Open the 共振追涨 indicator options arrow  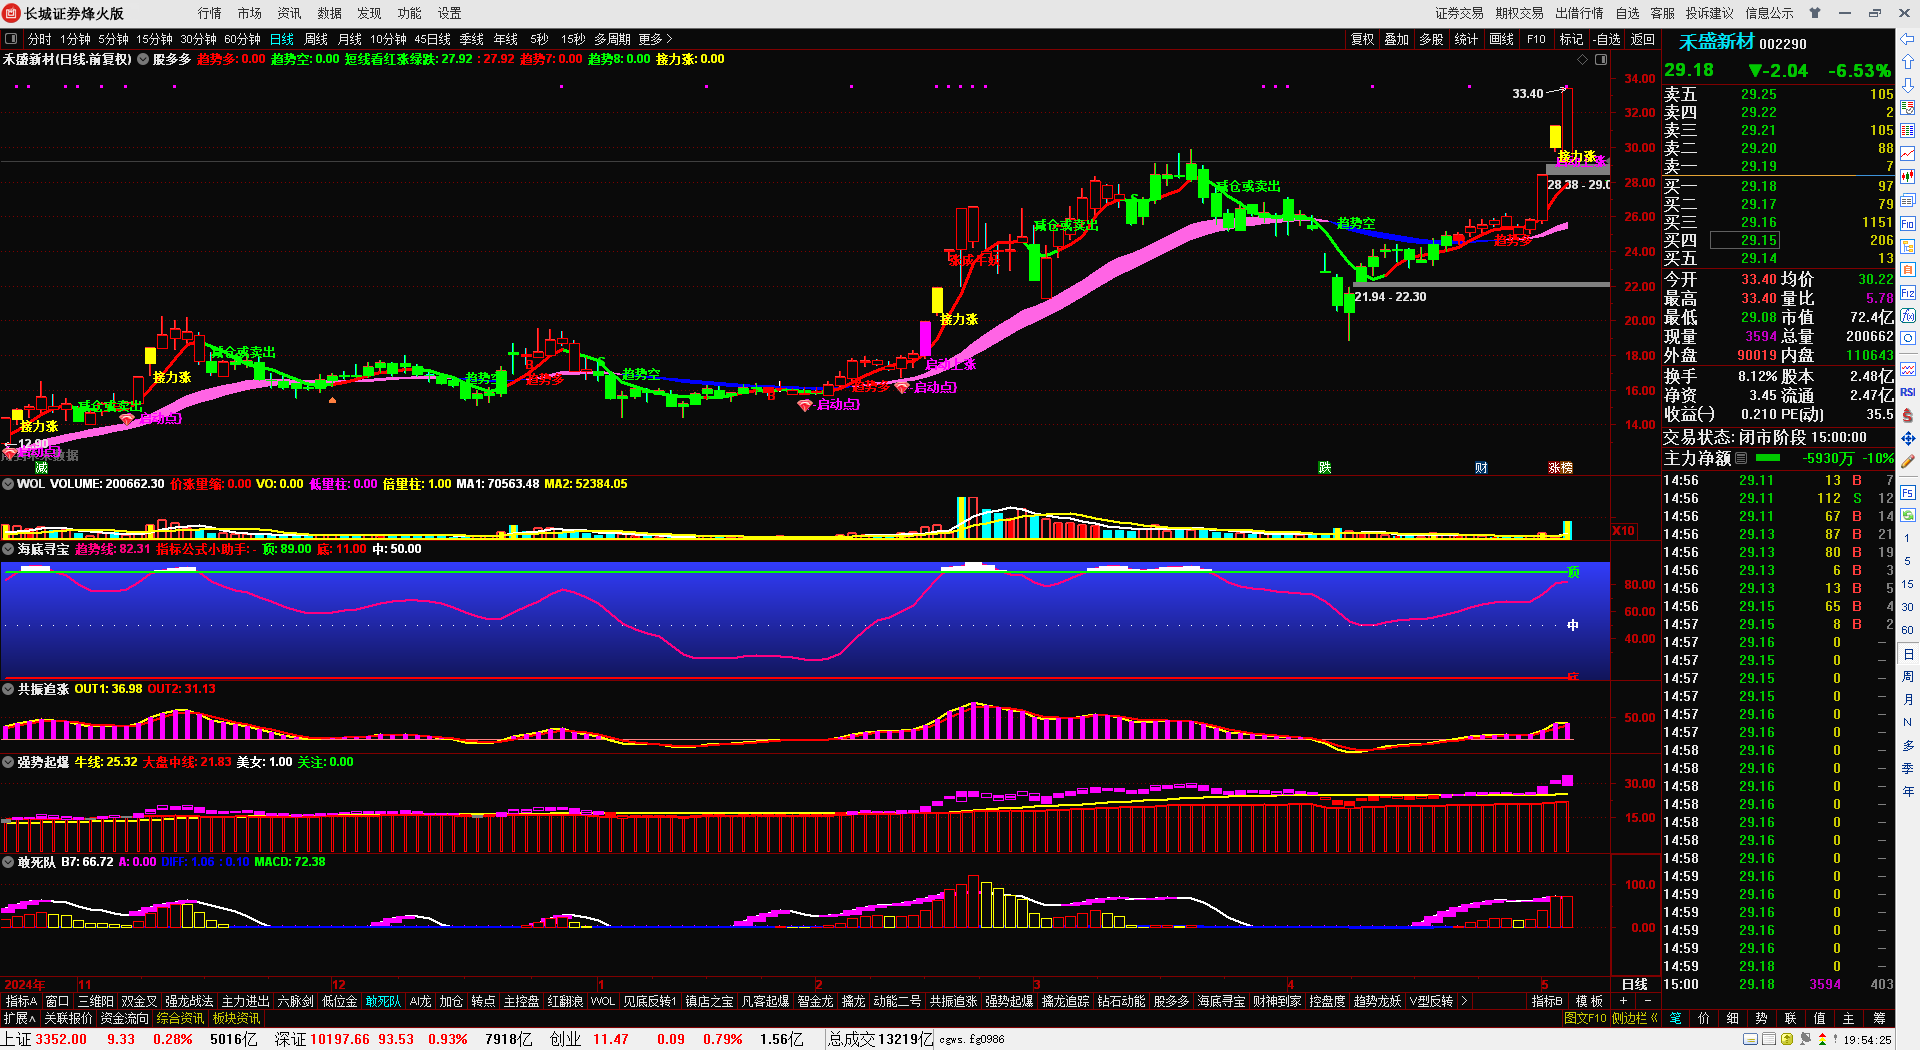pyautogui.click(x=8, y=689)
